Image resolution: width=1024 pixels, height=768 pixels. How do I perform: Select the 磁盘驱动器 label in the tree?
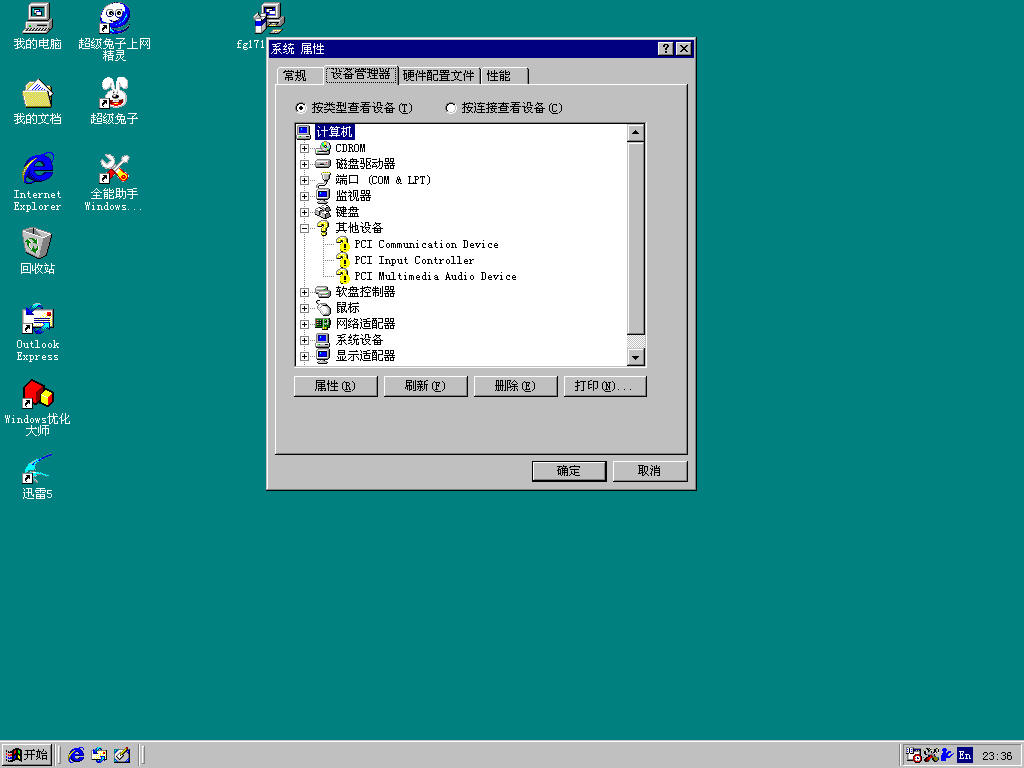click(365, 164)
